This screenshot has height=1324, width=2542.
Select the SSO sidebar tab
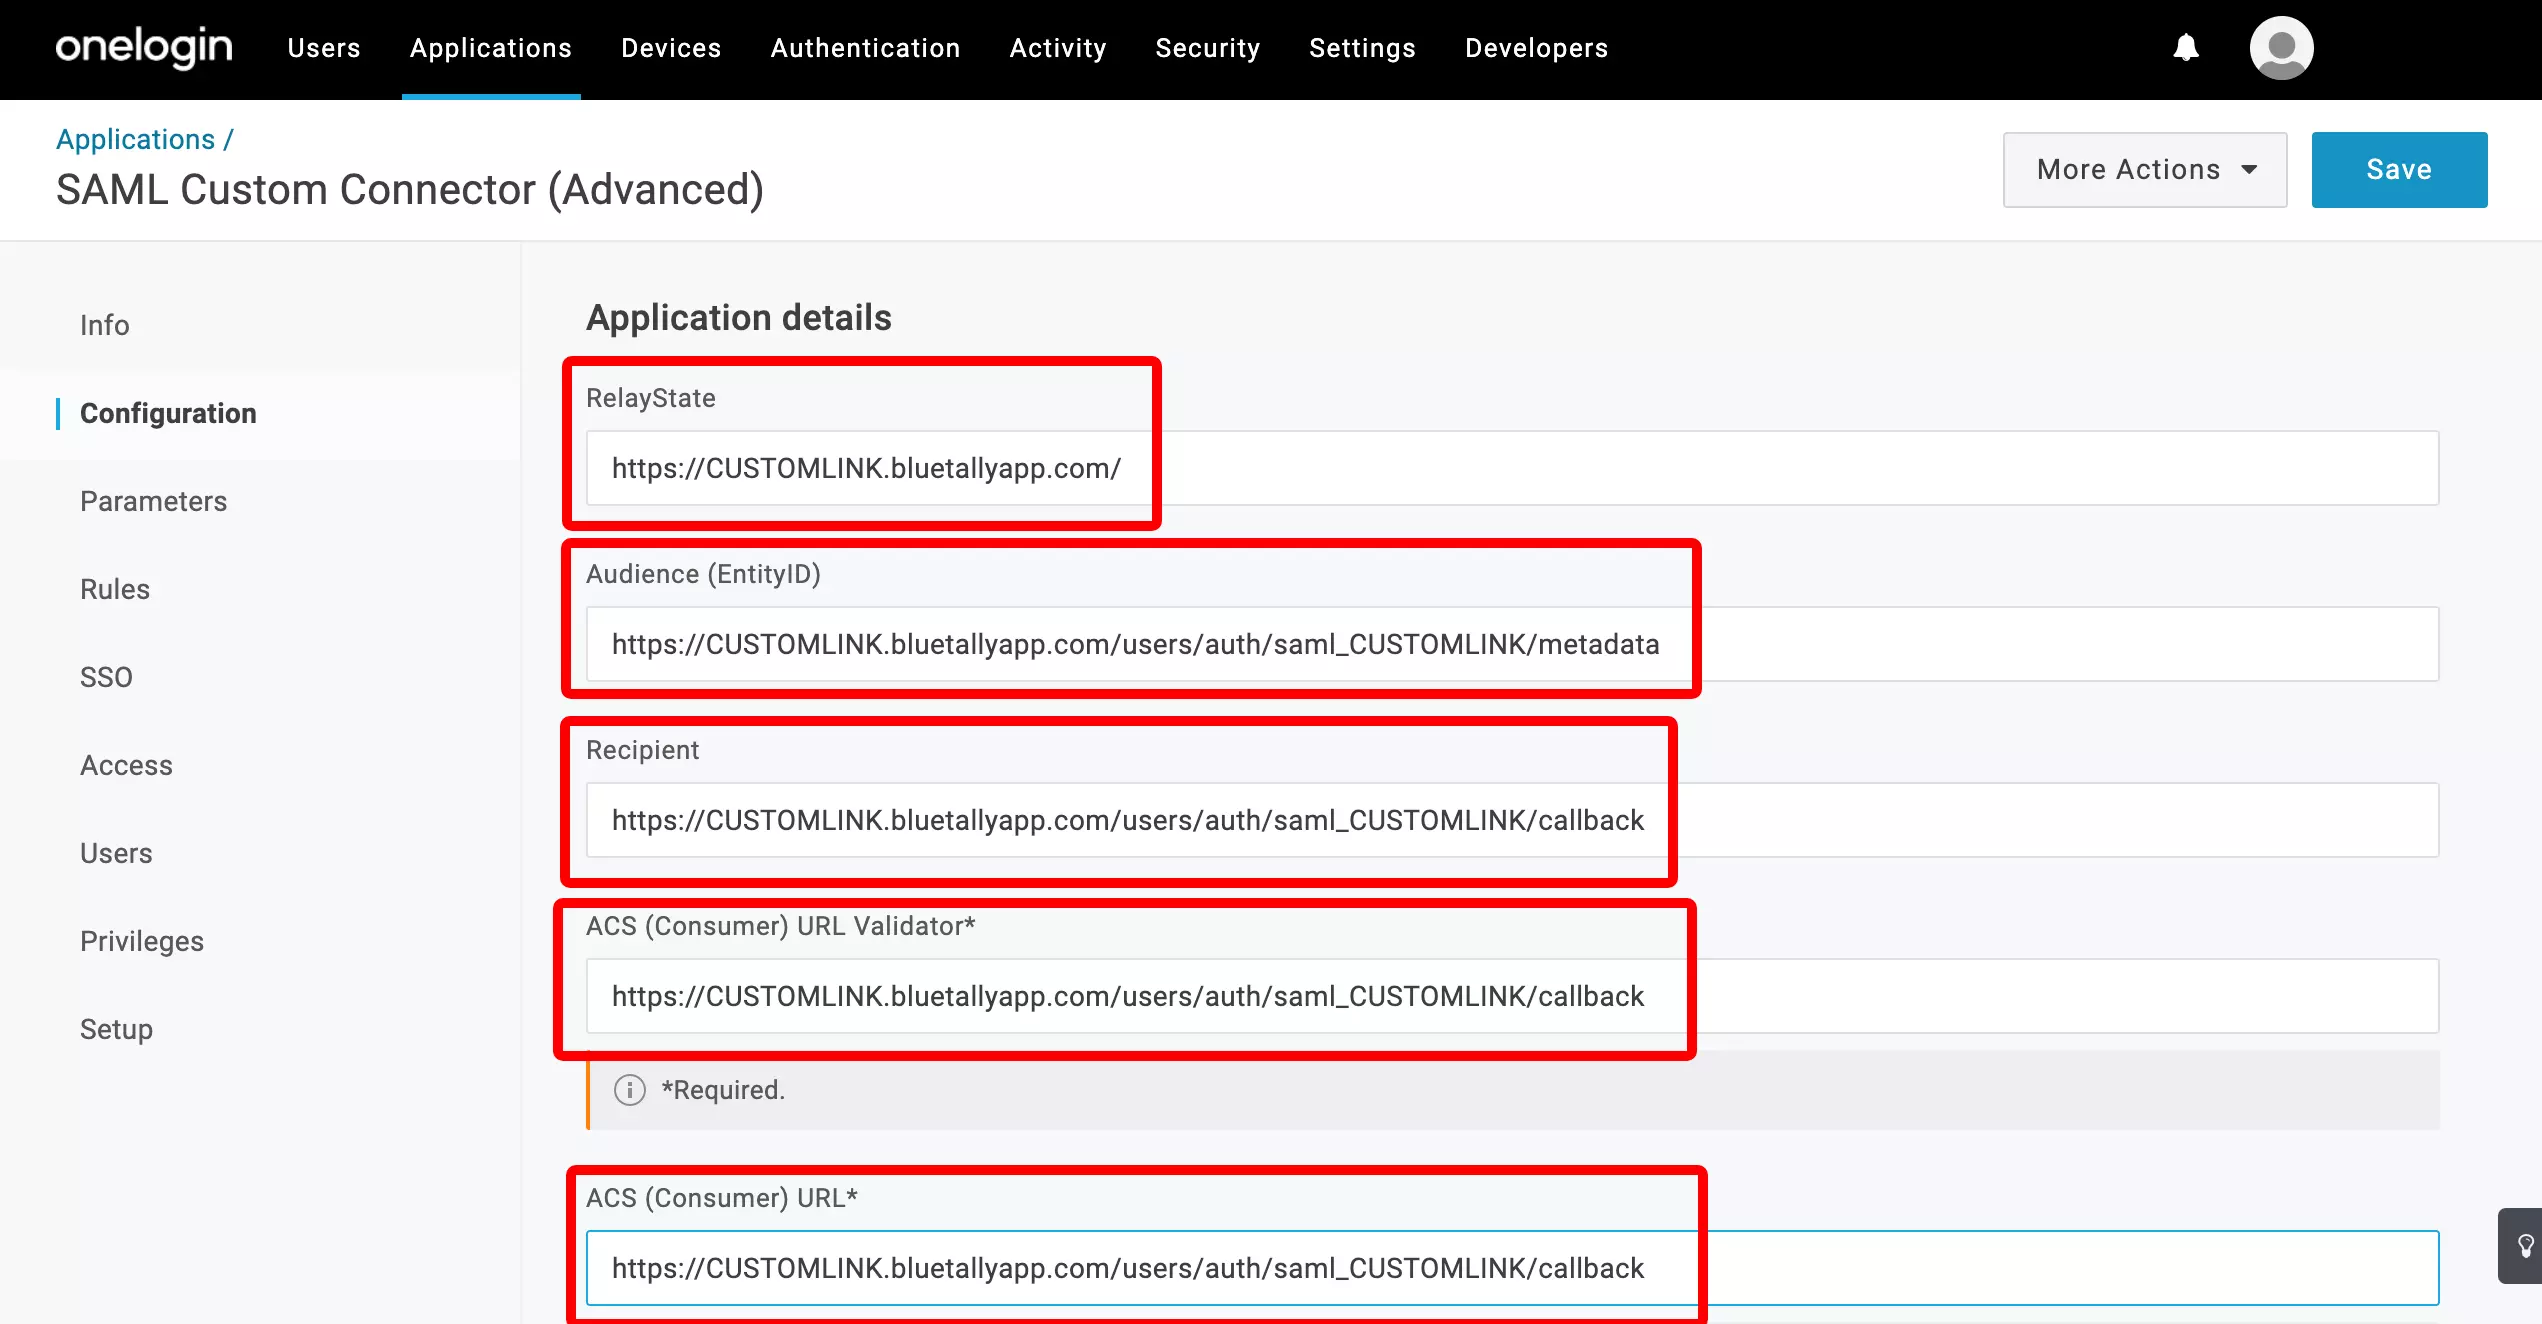click(106, 677)
